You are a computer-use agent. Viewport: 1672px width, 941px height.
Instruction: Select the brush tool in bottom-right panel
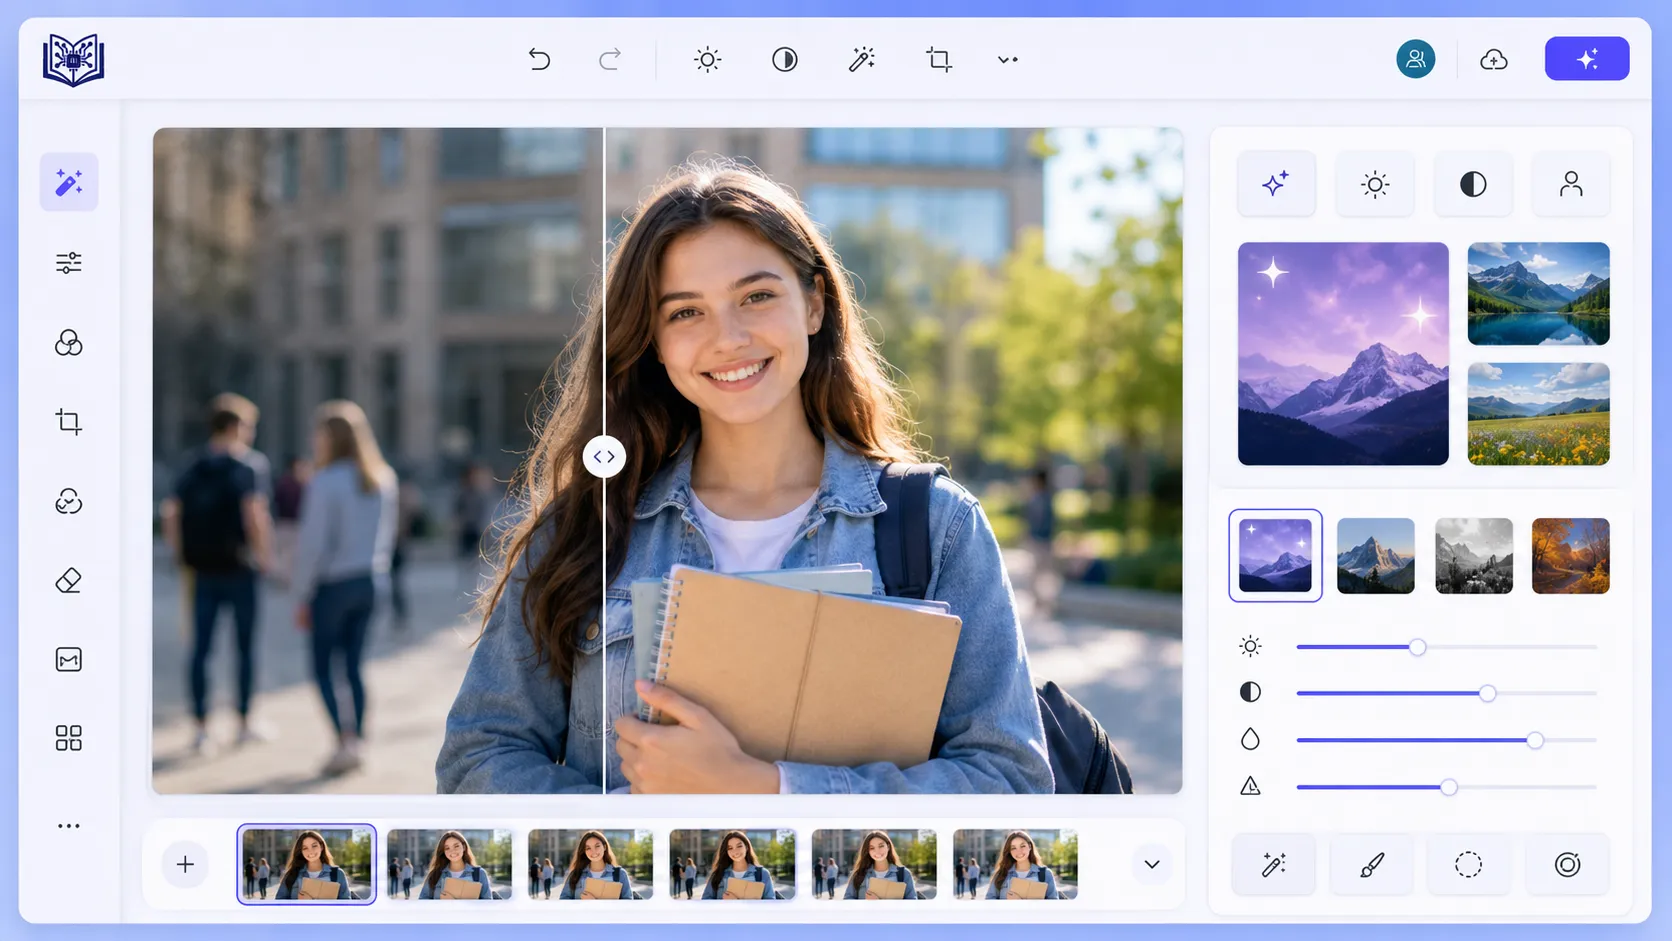coord(1372,865)
